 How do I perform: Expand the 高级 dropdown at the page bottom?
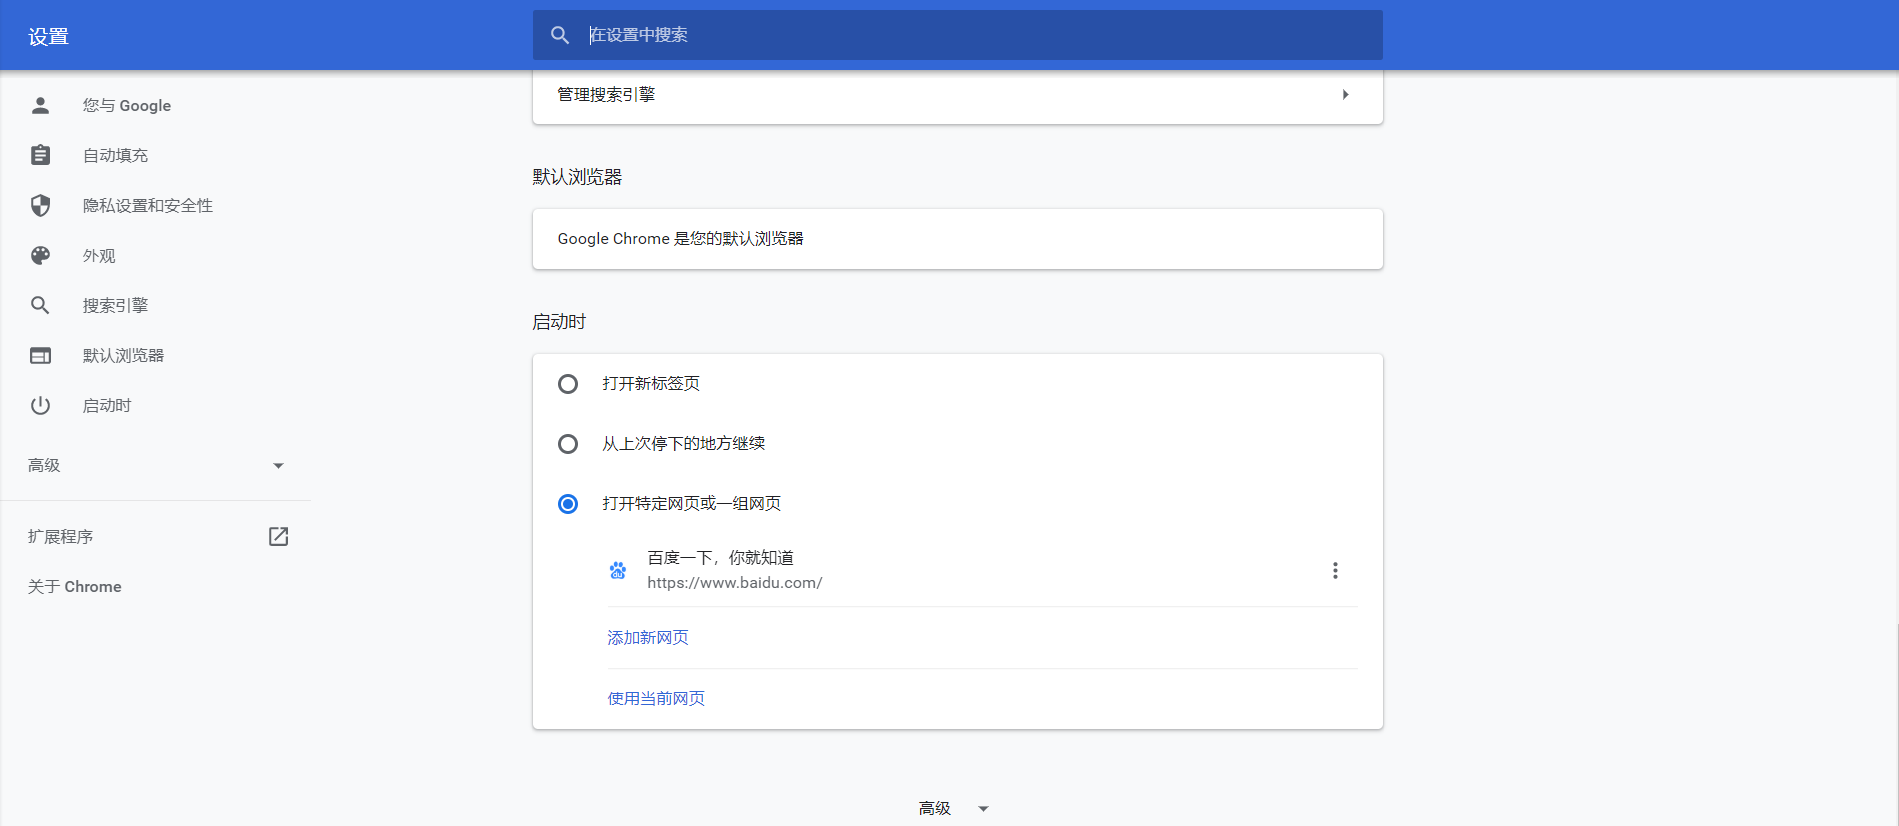[954, 808]
